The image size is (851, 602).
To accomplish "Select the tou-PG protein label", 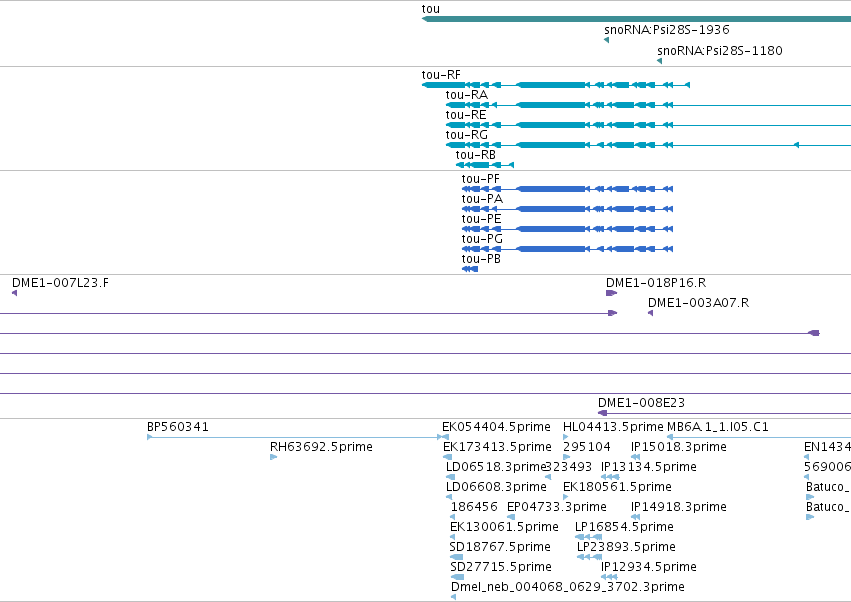I will (482, 239).
